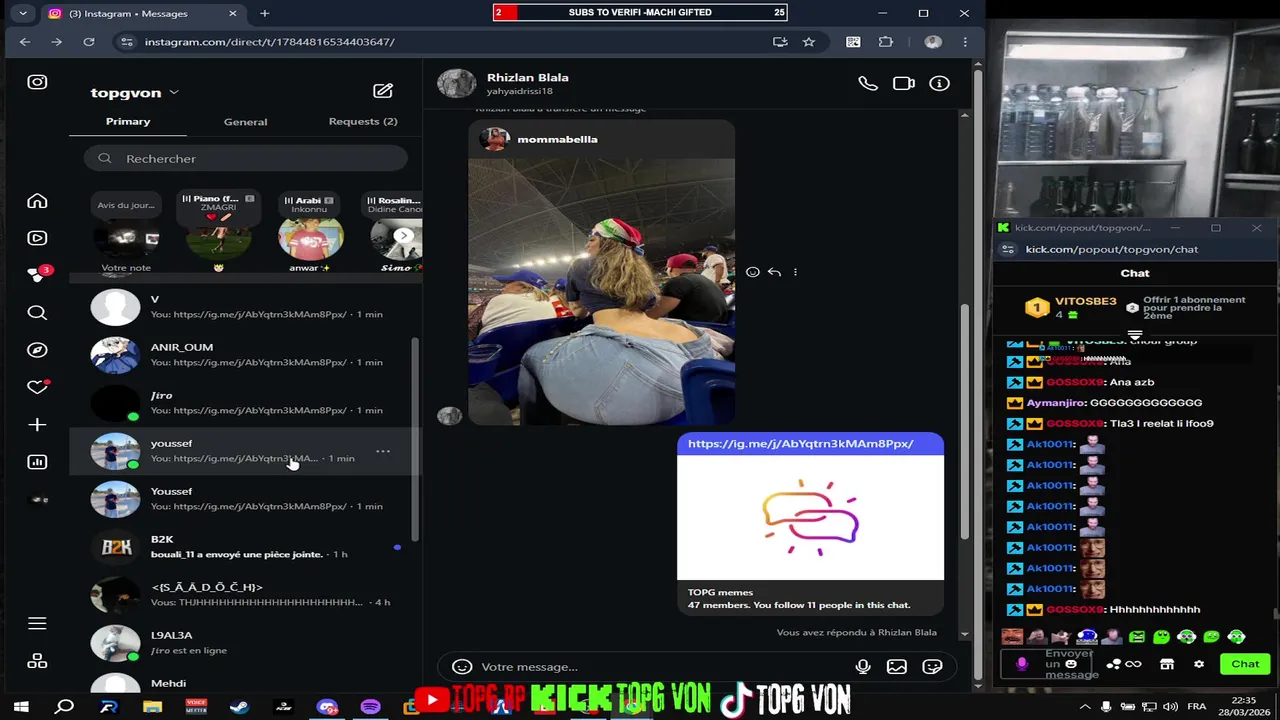Open Notifications heart icon in sidebar
The height and width of the screenshot is (720, 1280).
[37, 387]
